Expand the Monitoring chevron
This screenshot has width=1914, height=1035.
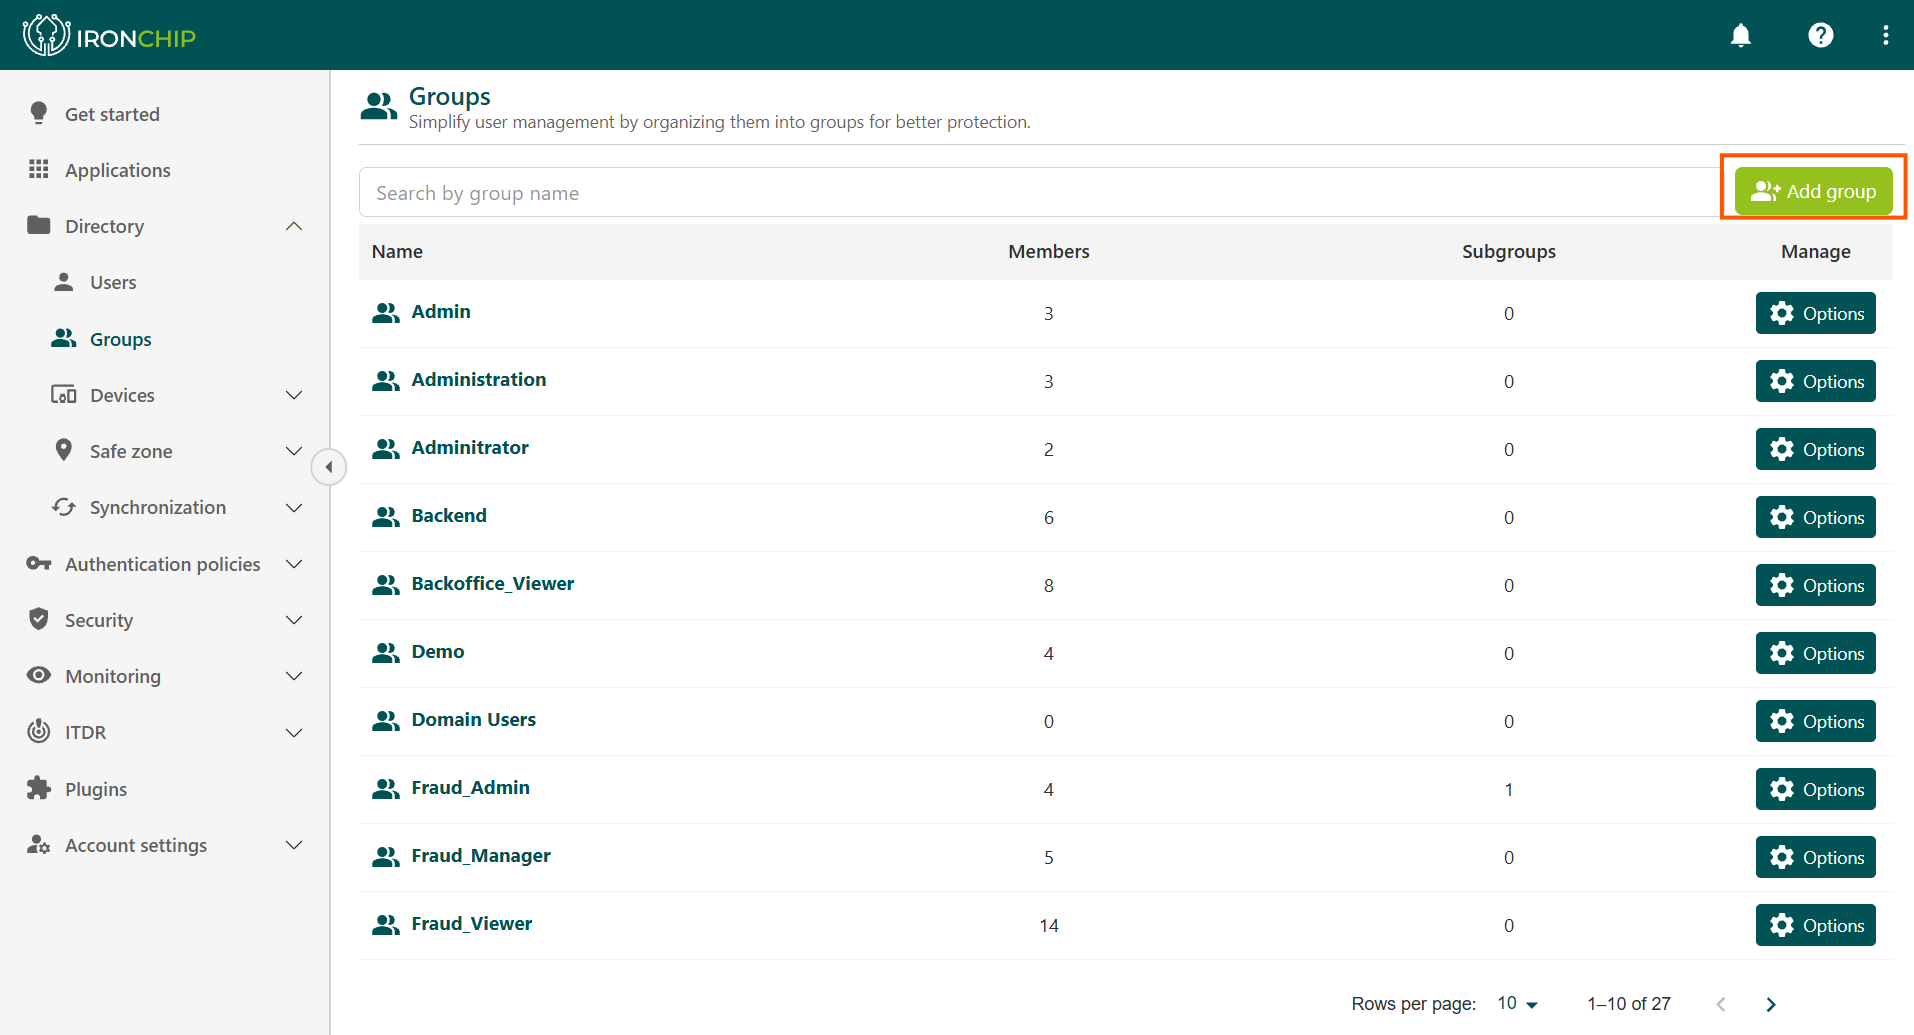pos(294,676)
